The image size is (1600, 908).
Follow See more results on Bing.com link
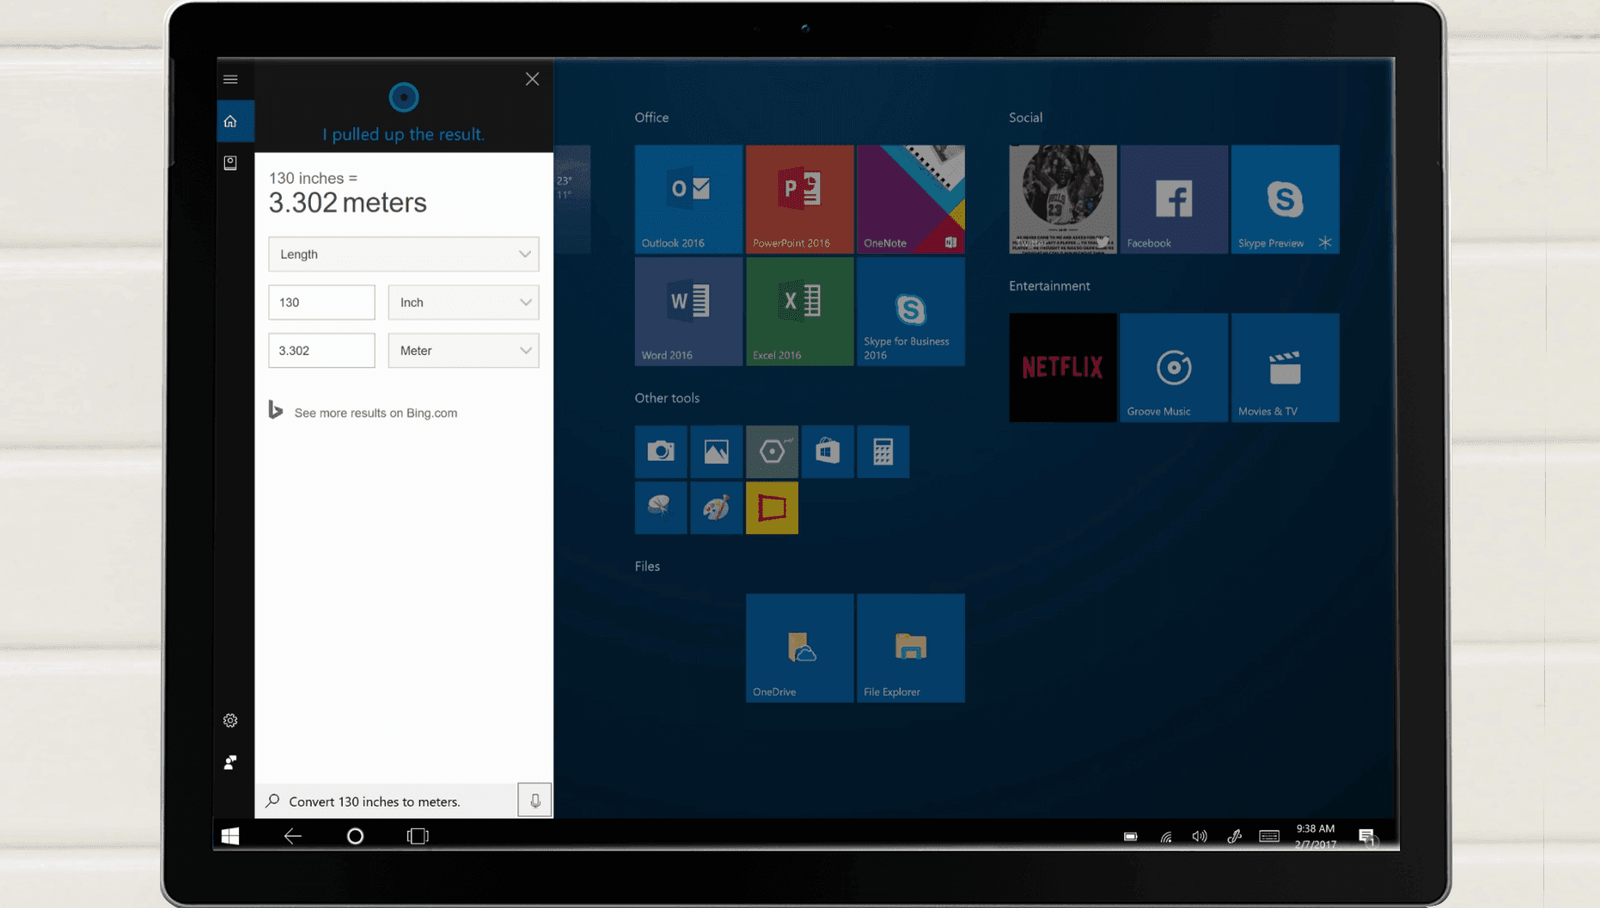[x=375, y=413]
